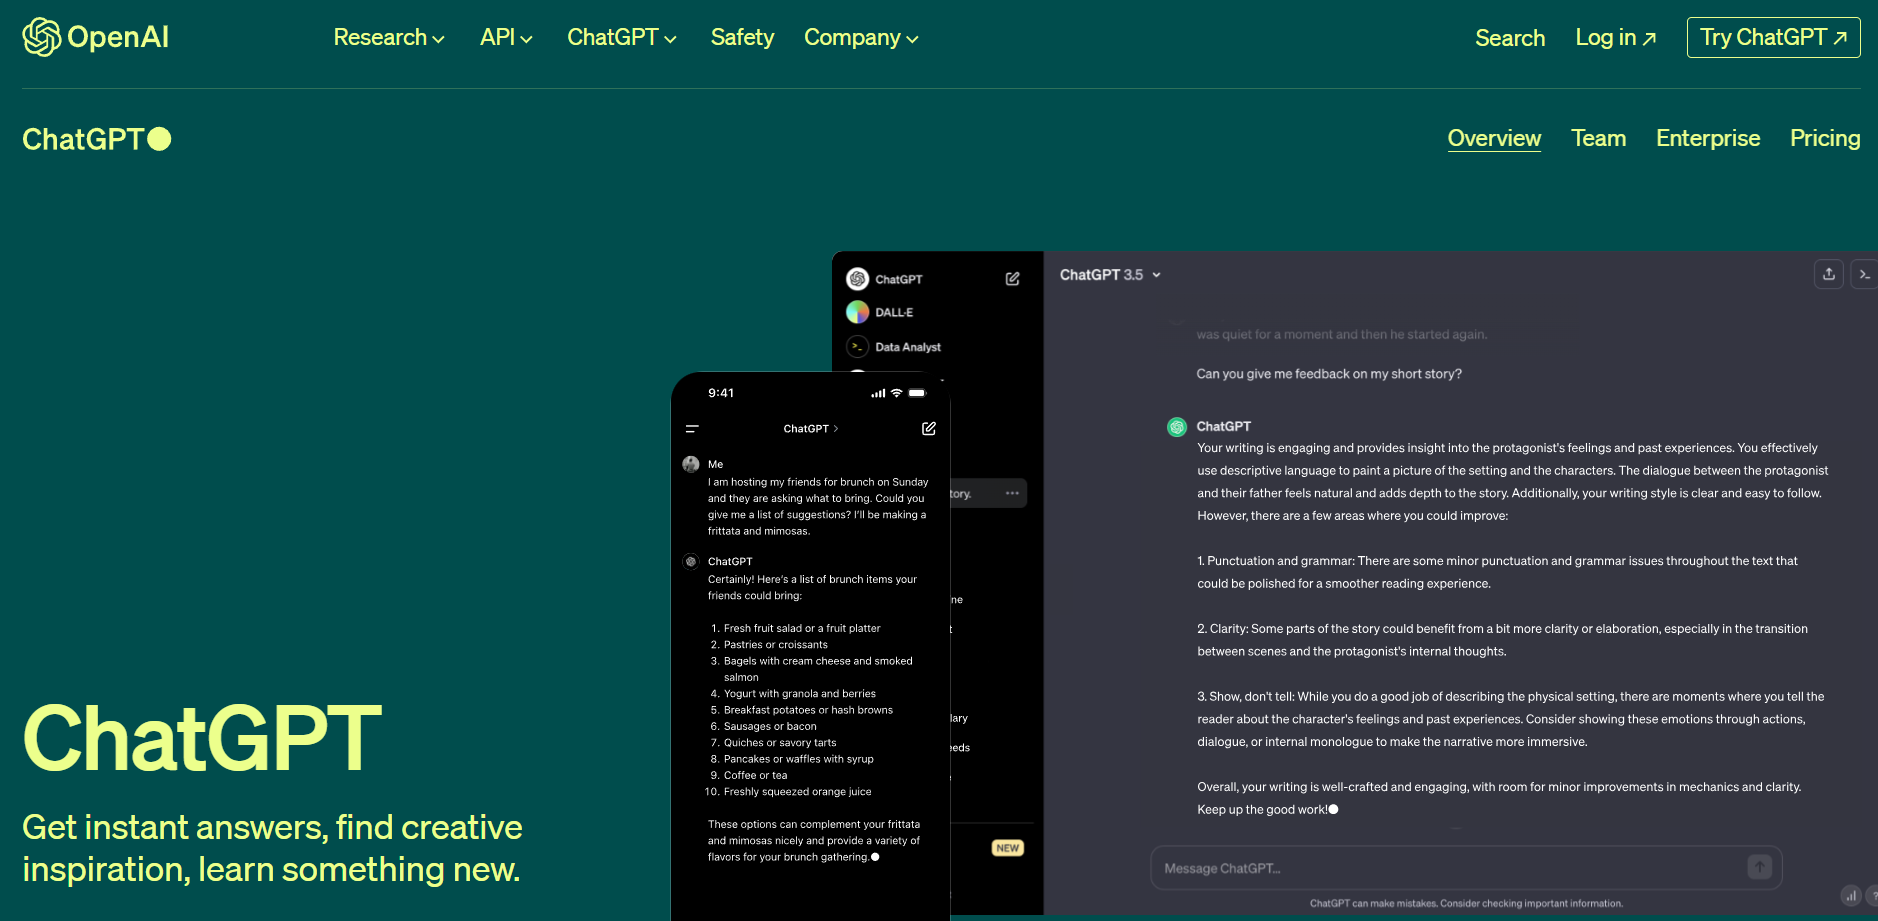Expand the API menu

tap(506, 38)
